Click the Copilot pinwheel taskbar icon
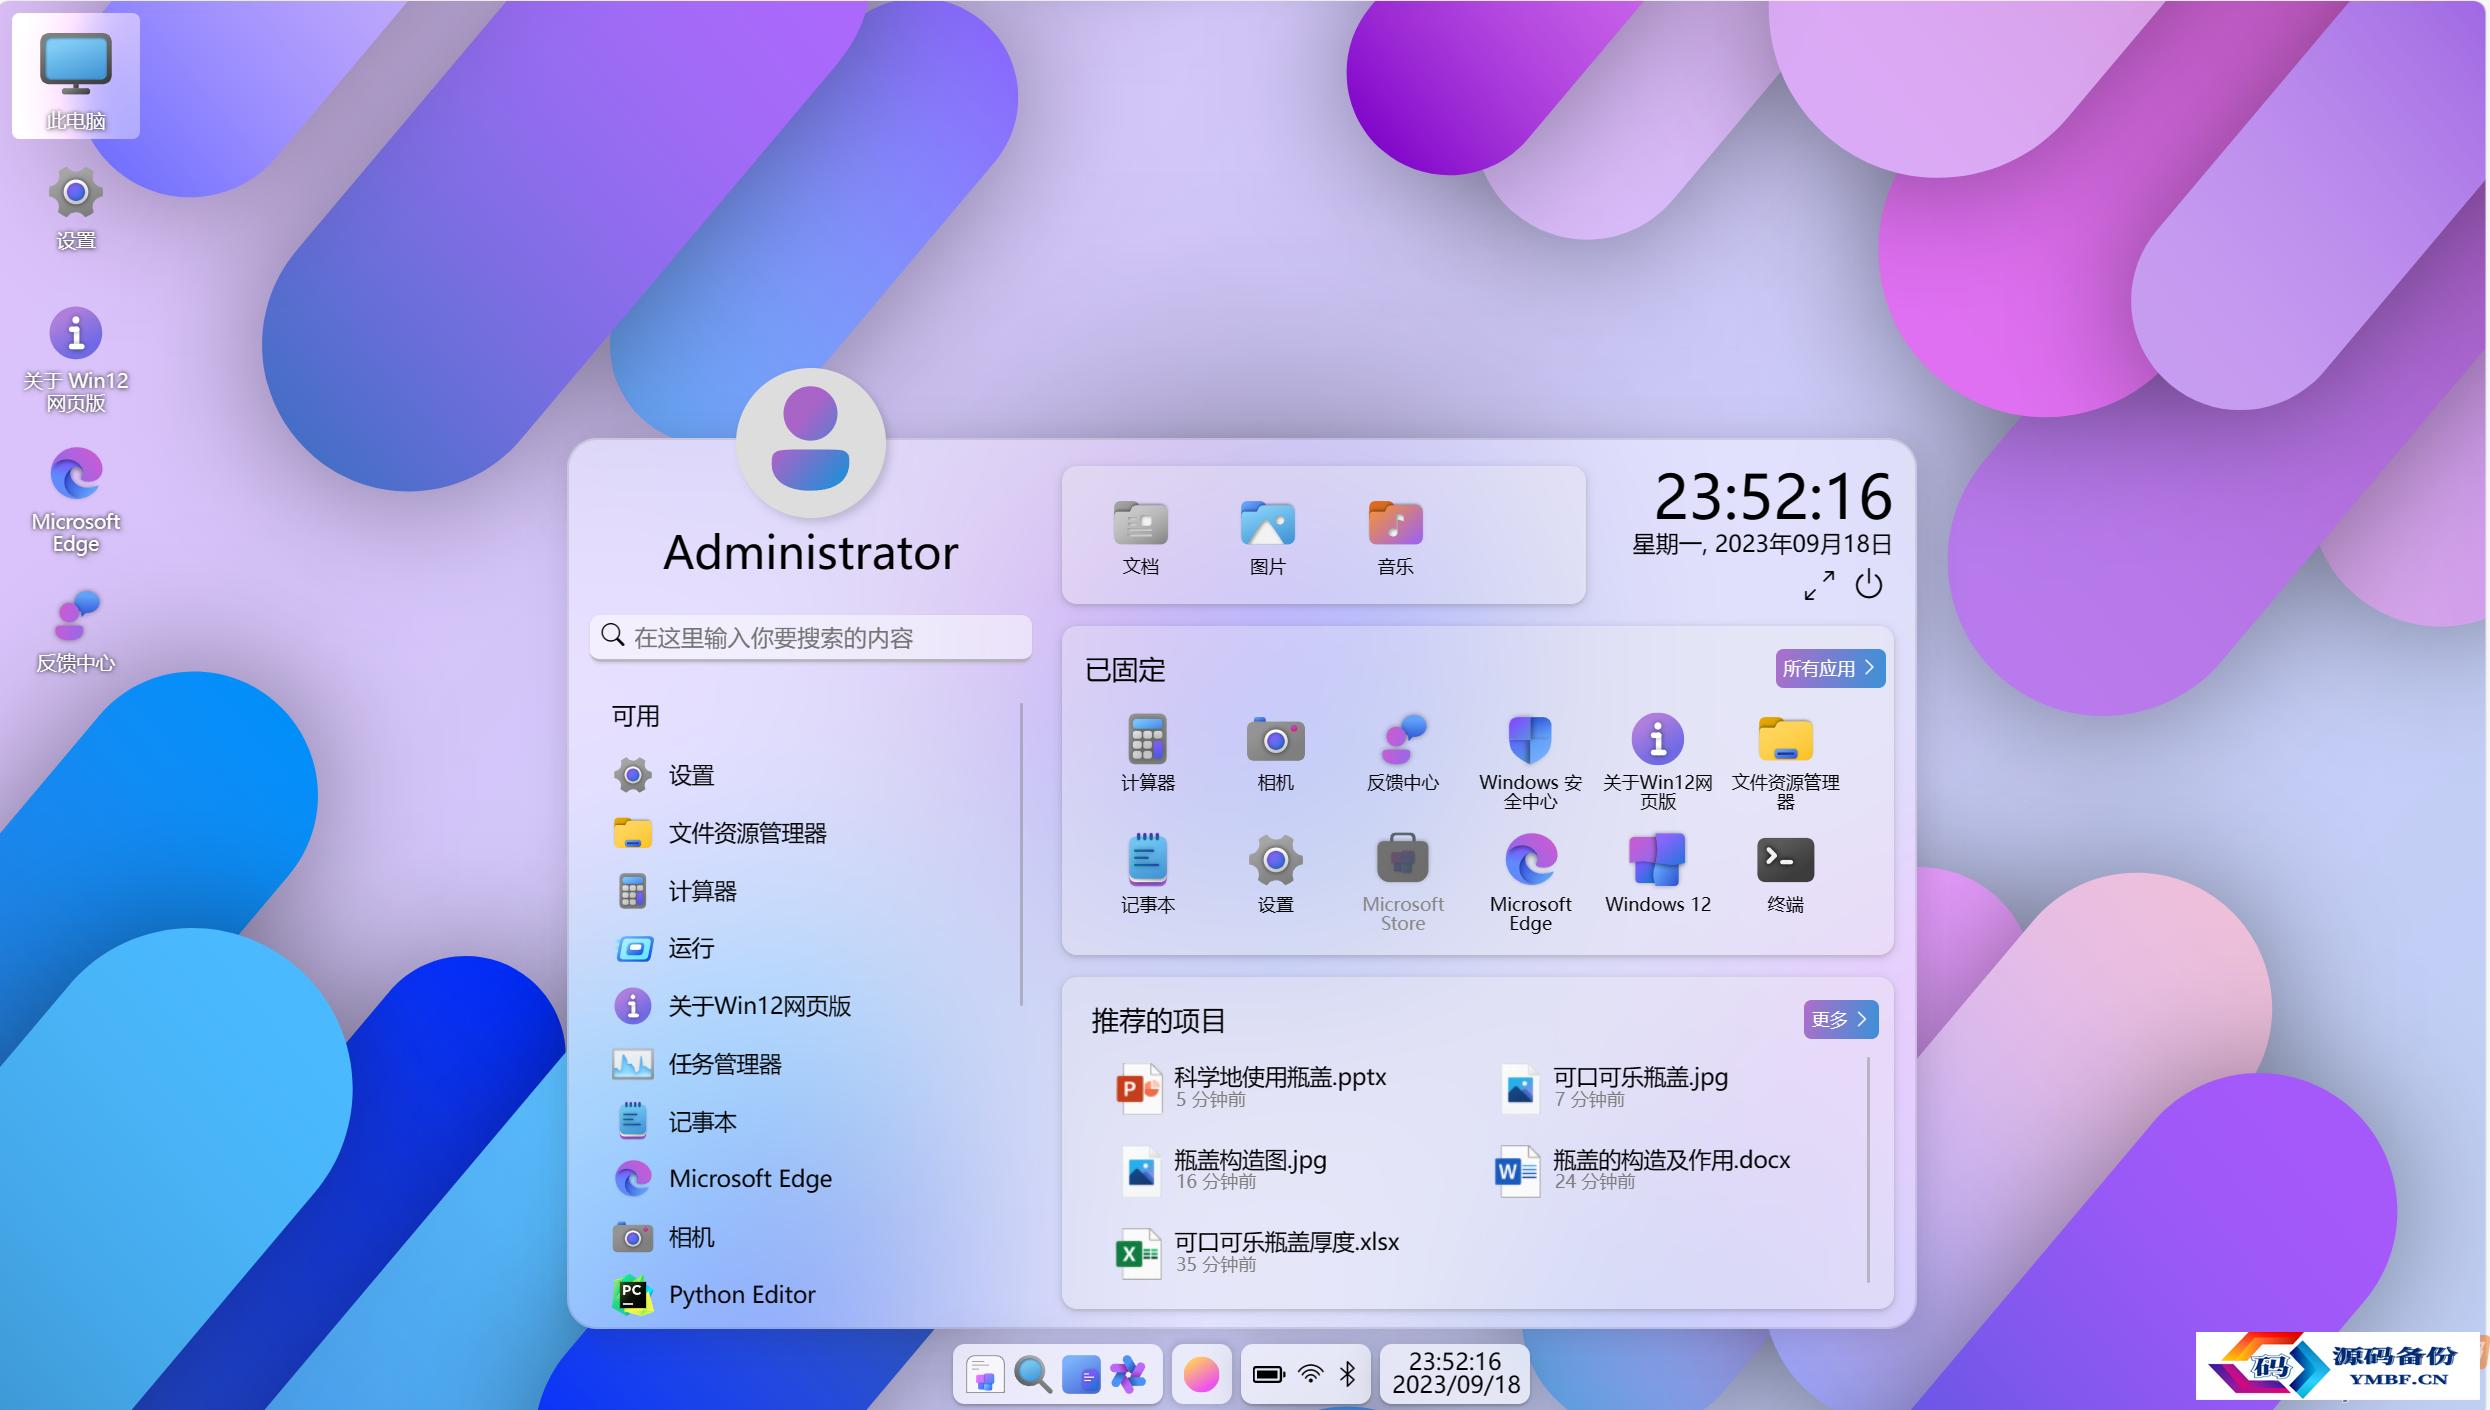 click(1128, 1375)
